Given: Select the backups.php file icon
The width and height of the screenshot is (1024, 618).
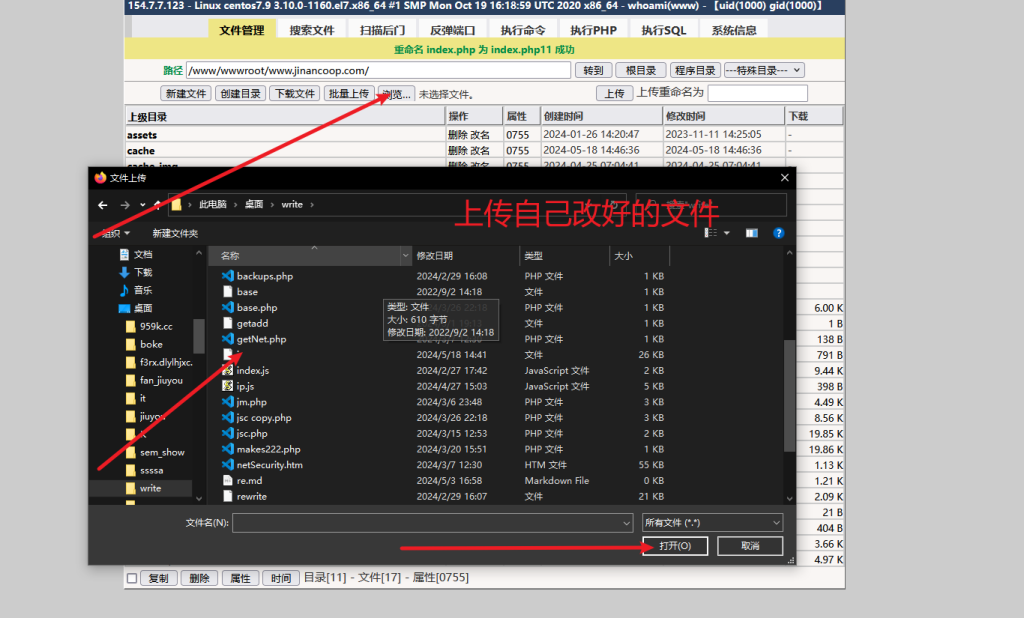Looking at the screenshot, I should coord(227,276).
